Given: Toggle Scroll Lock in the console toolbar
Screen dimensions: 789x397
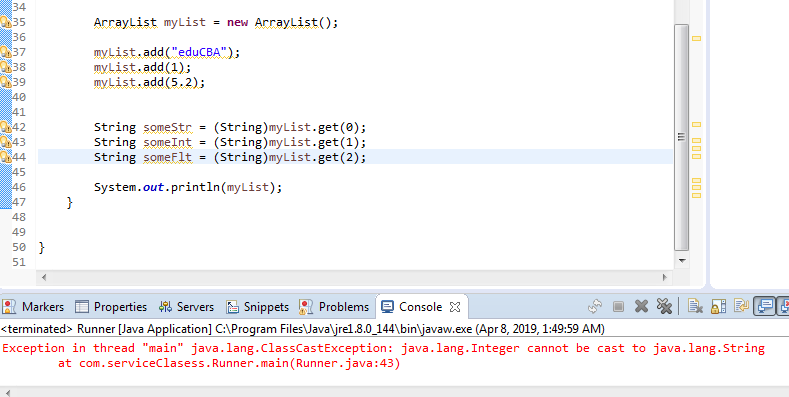Looking at the screenshot, I should pos(718,306).
